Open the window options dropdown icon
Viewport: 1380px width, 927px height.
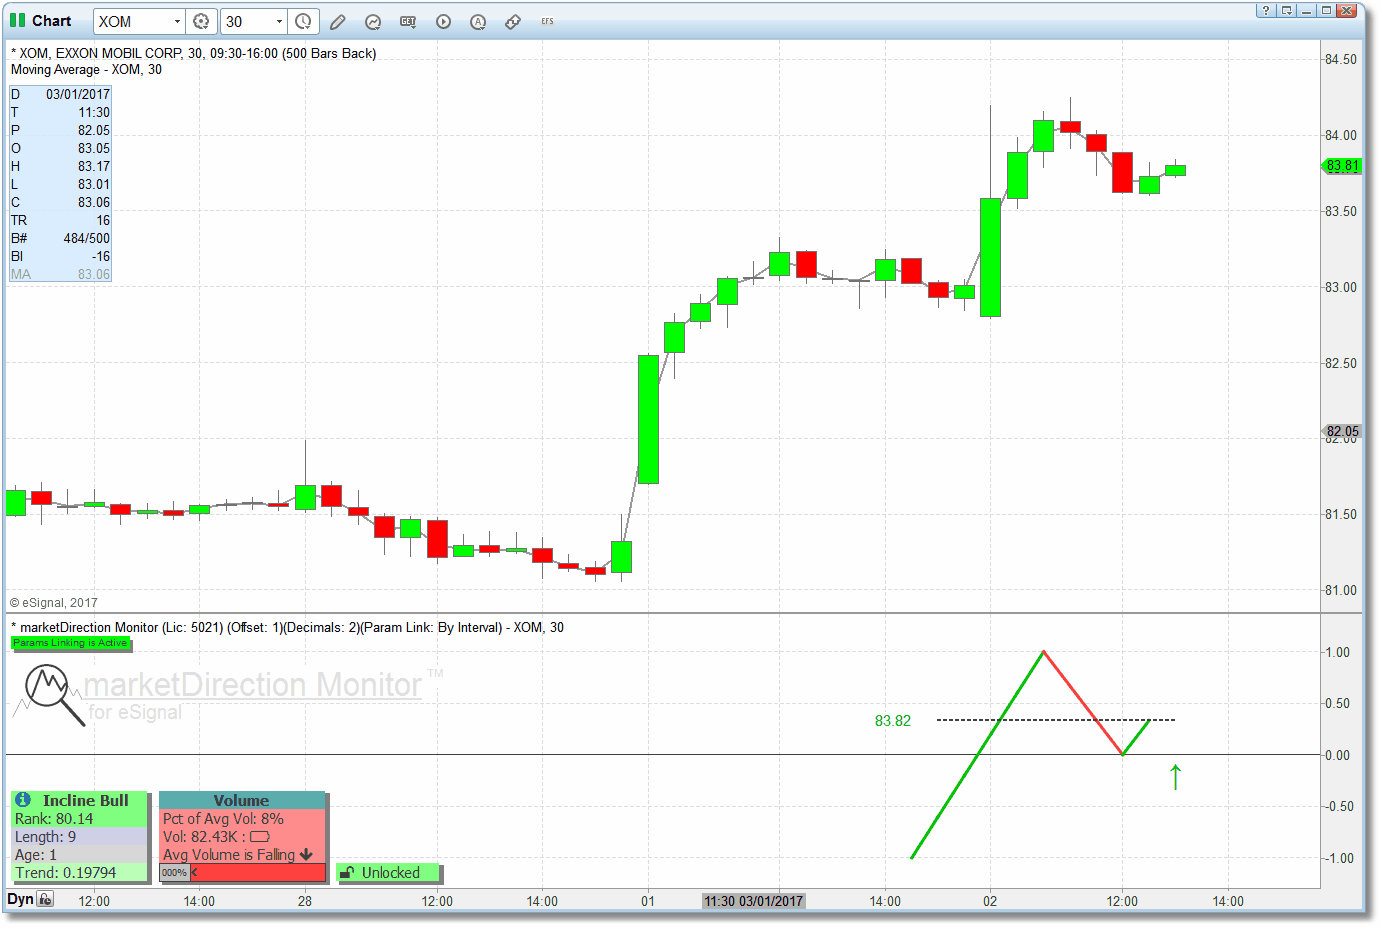click(1287, 10)
